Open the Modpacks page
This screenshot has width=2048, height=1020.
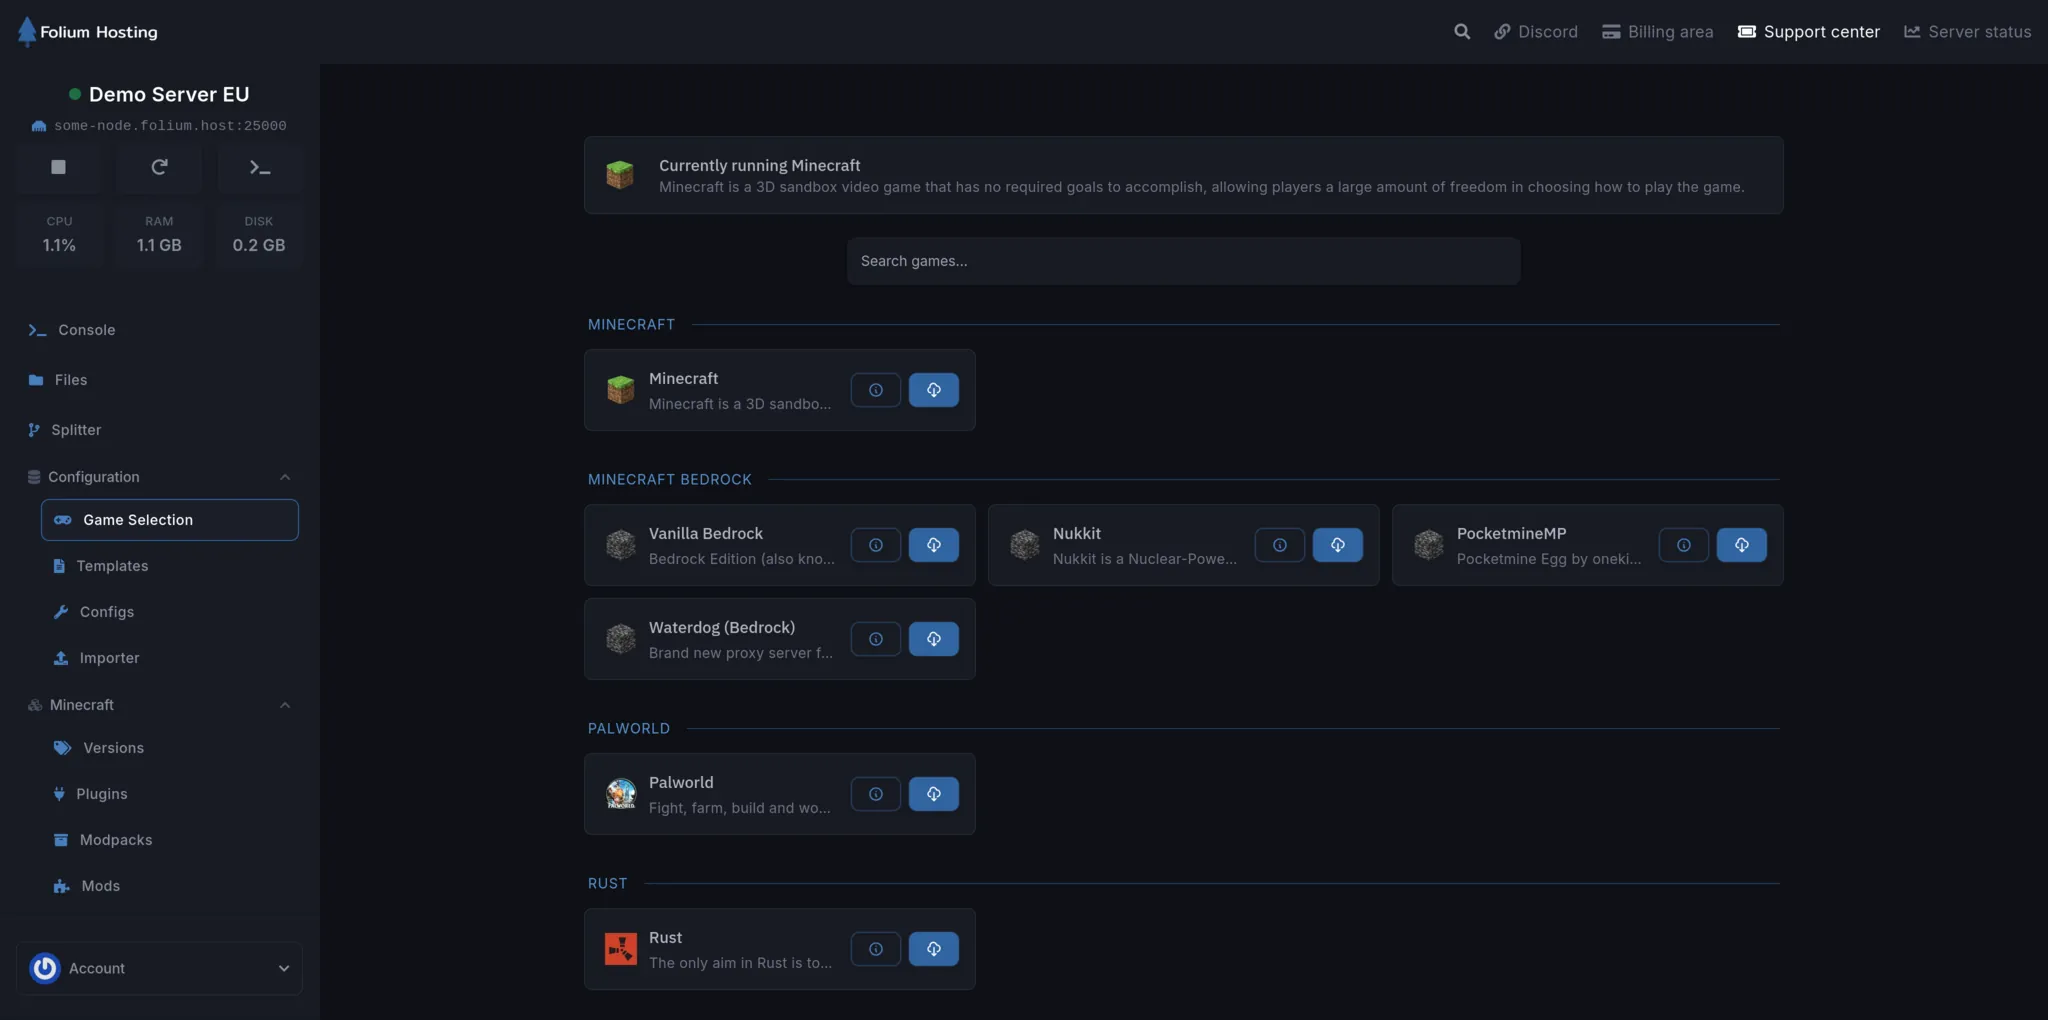point(116,840)
